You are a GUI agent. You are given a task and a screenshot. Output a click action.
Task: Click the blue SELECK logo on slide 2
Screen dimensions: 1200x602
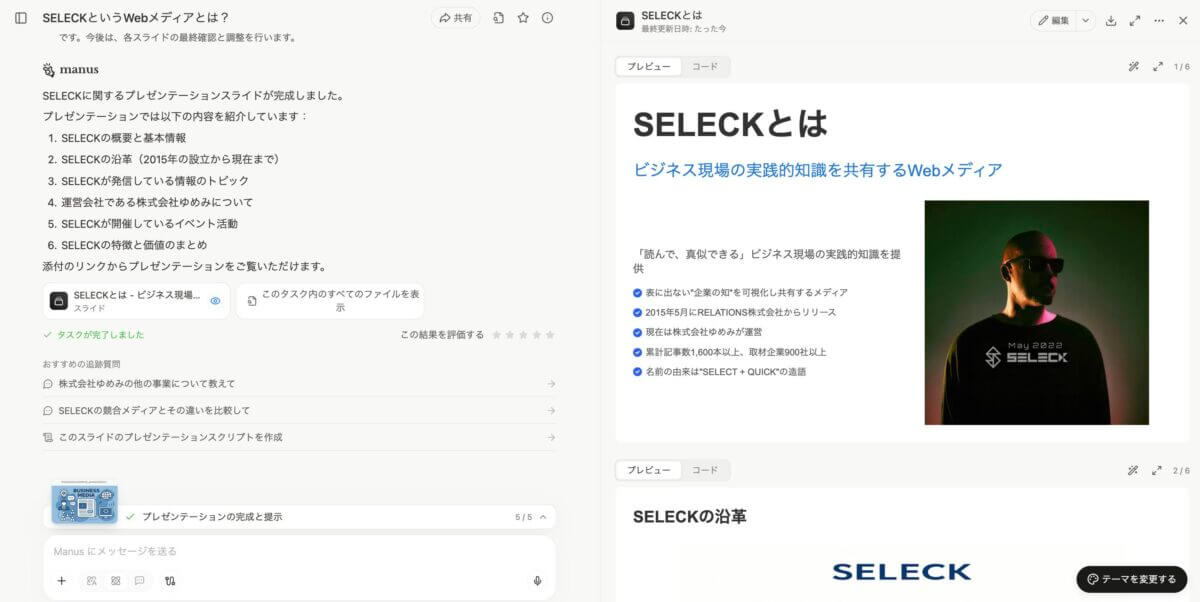click(x=901, y=572)
